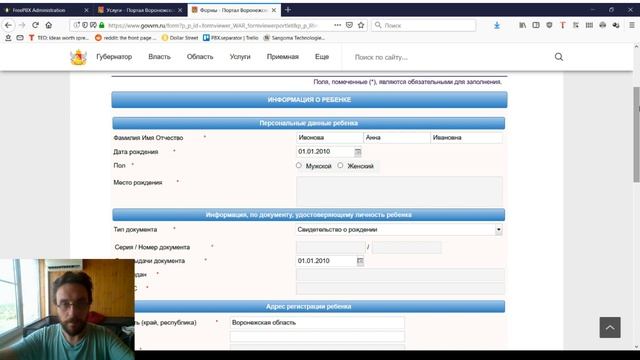The image size is (640, 360).
Task: Toggle the browser sidebar icon
Action: [x=536, y=25]
